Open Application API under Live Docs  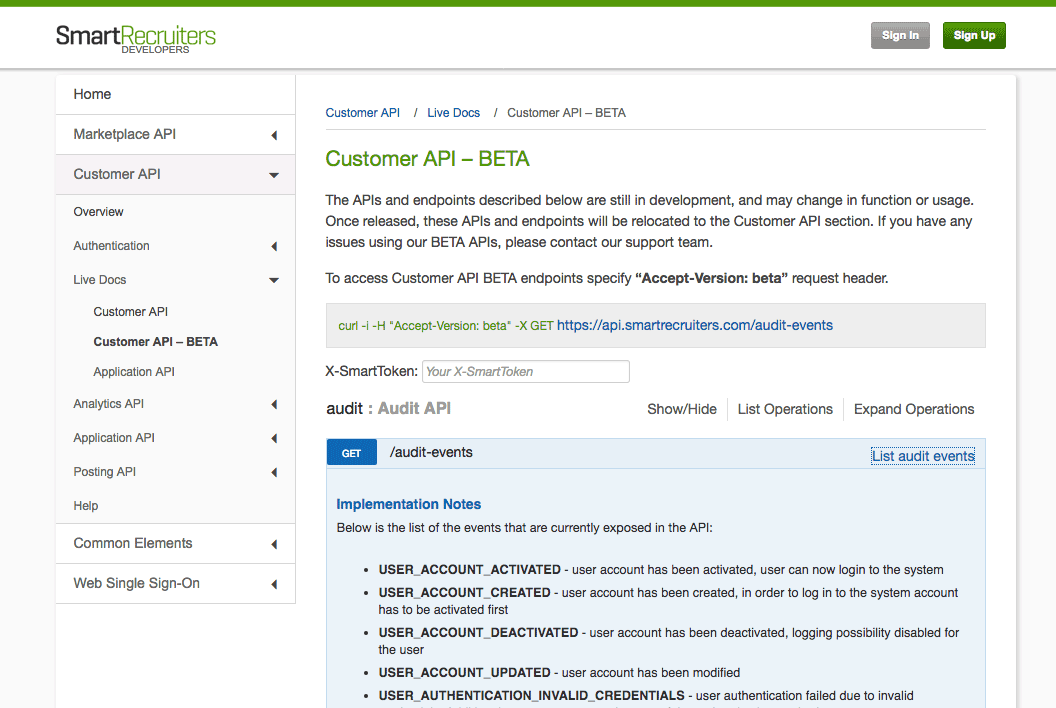click(x=134, y=372)
